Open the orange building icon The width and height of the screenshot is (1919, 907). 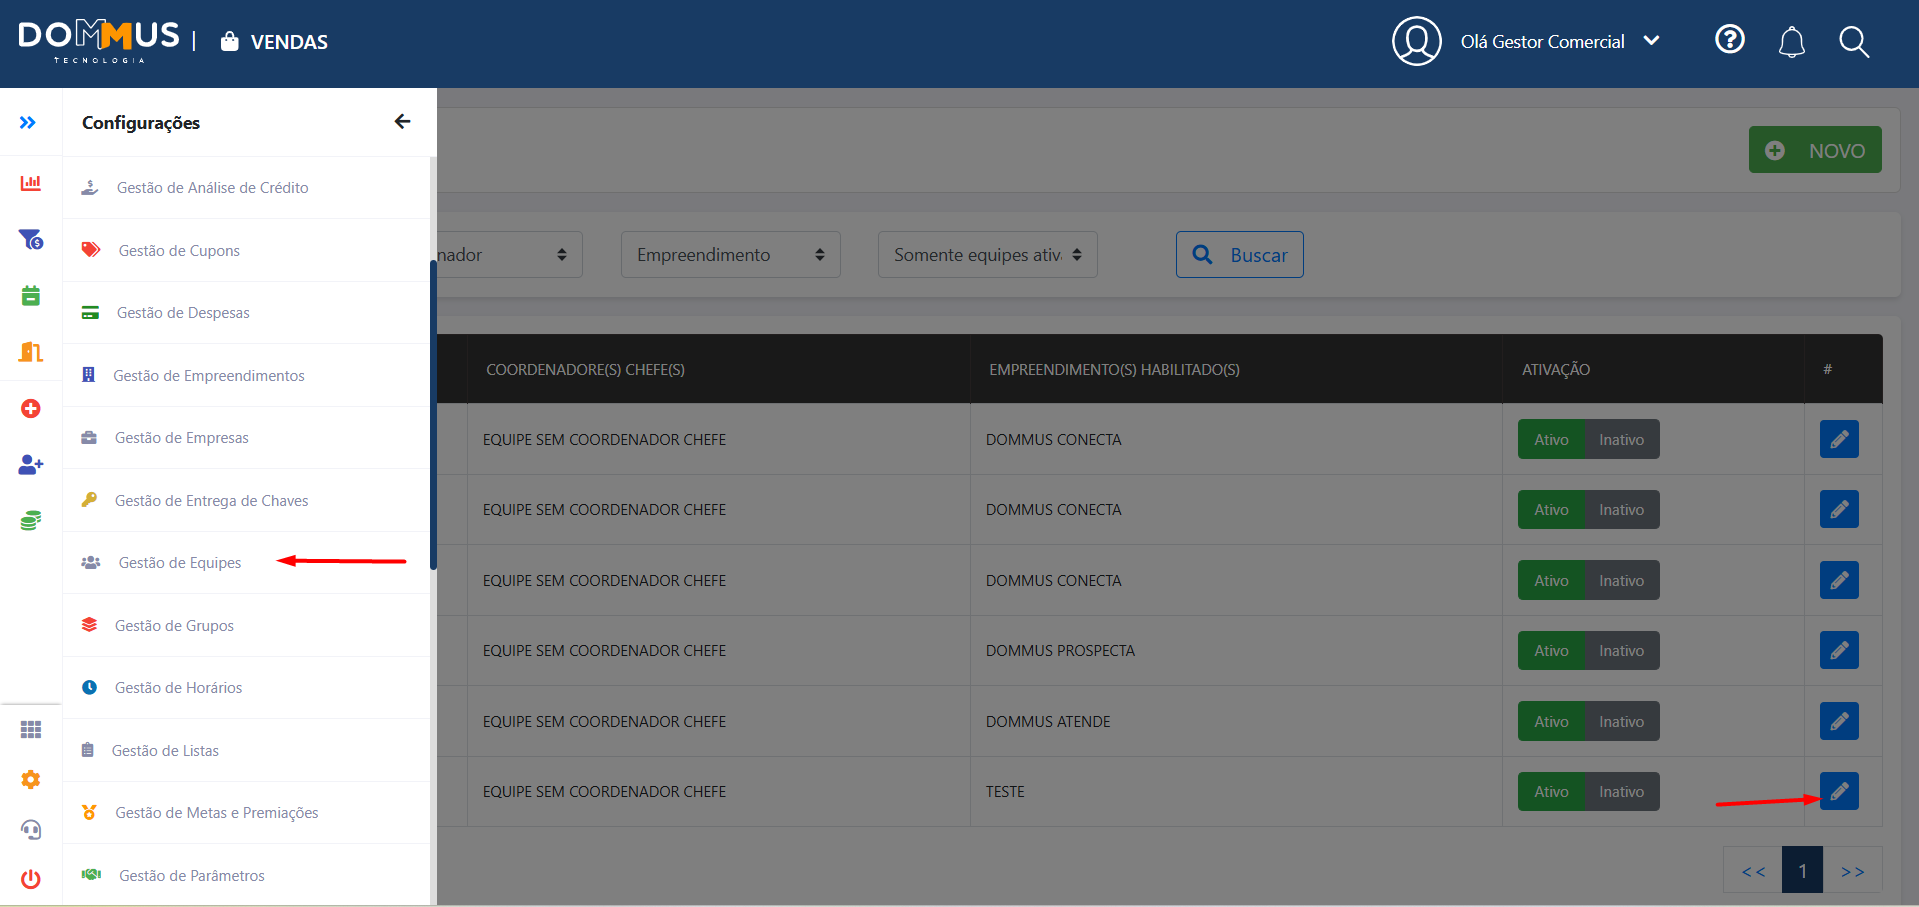[31, 352]
